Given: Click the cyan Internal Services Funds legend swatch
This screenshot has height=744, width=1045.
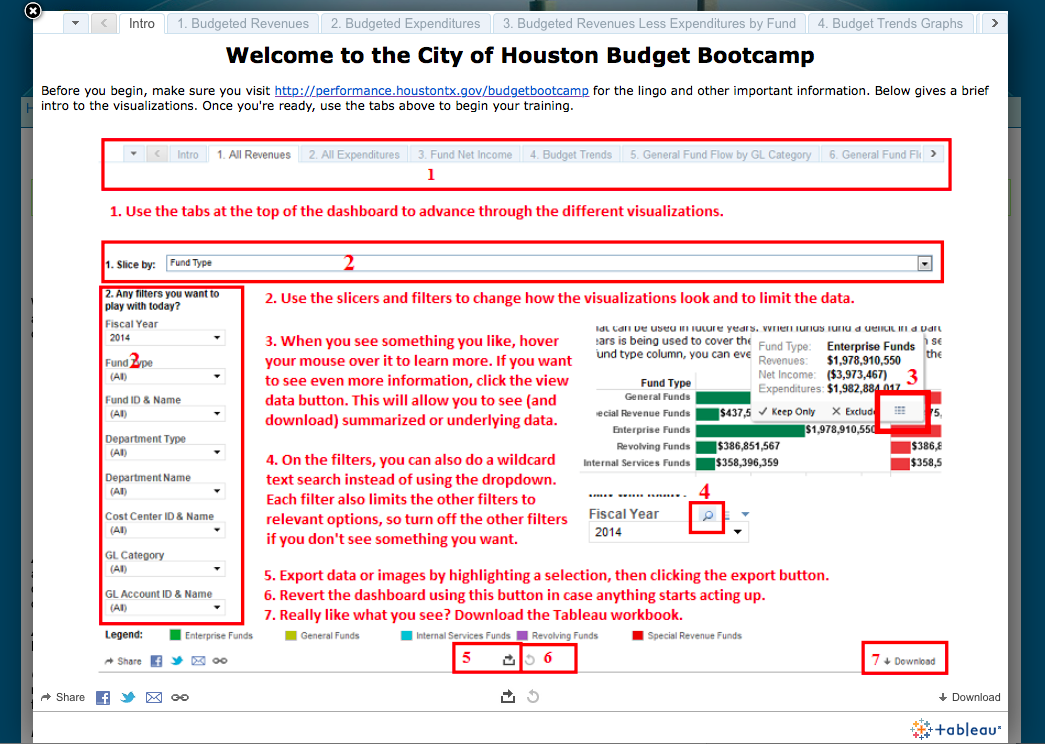Looking at the screenshot, I should 406,635.
